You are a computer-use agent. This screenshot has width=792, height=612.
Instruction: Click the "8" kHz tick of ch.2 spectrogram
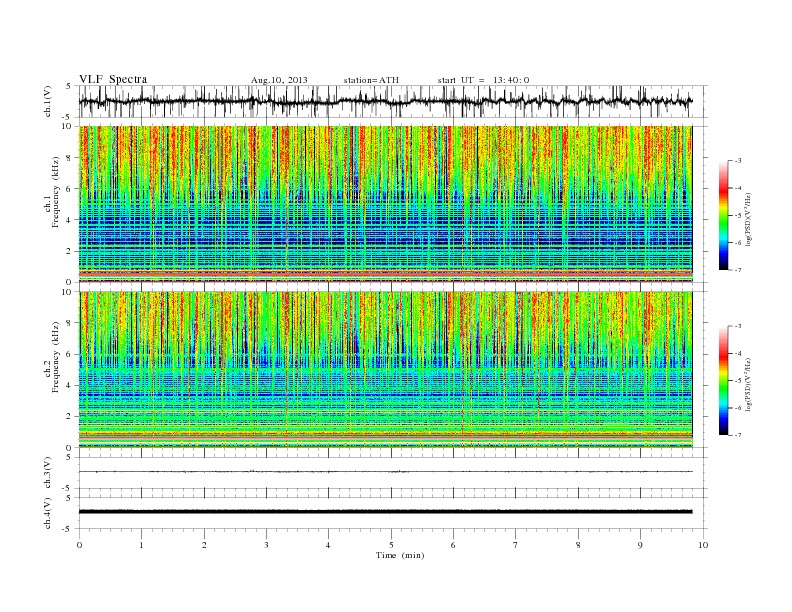coord(70,323)
